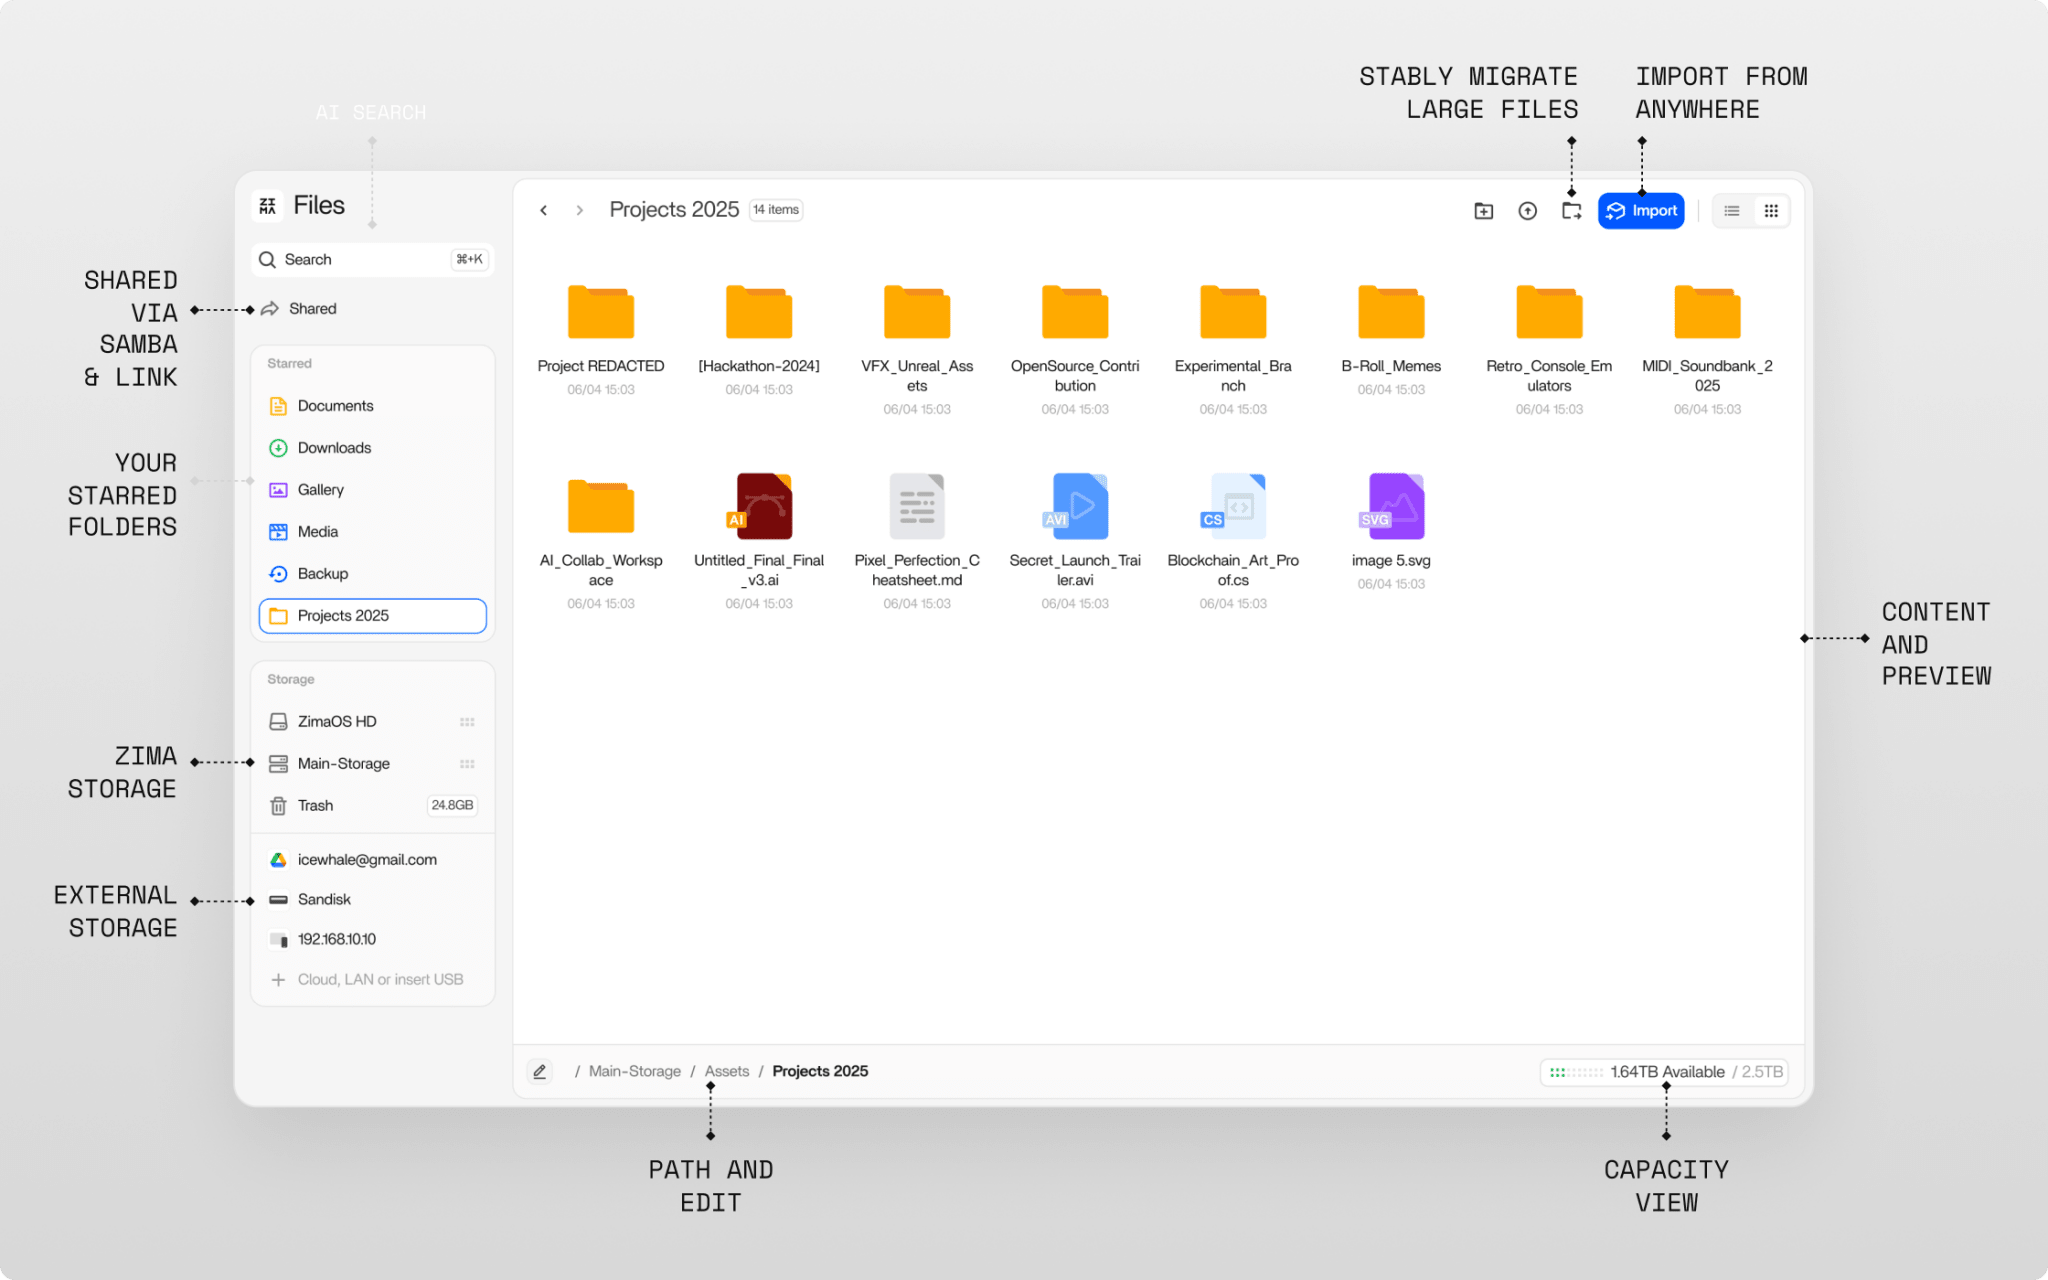
Task: Go back with the left chevron
Action: point(544,210)
